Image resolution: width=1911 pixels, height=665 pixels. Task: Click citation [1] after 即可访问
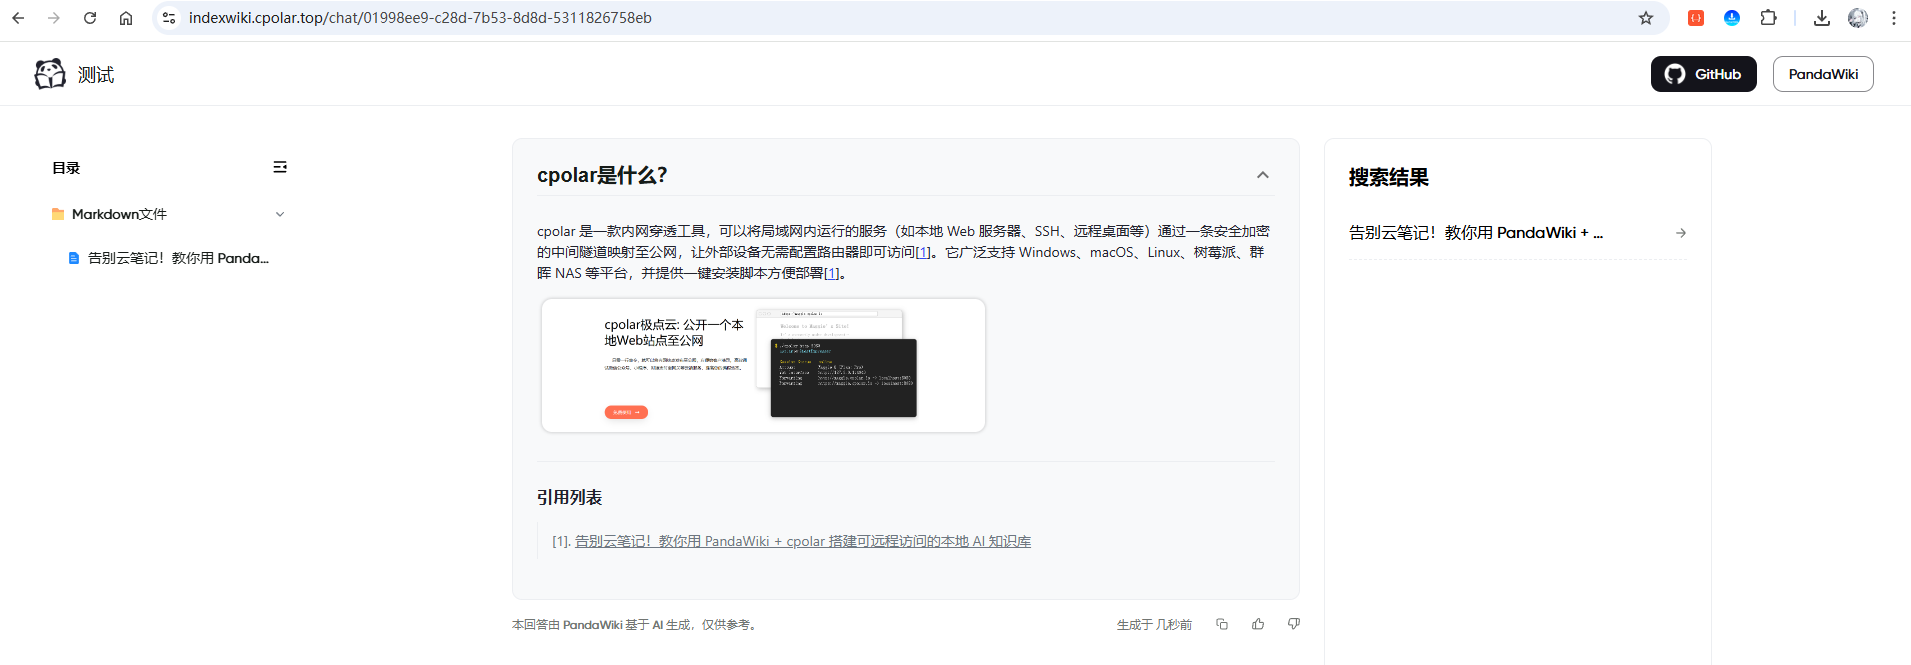click(923, 252)
